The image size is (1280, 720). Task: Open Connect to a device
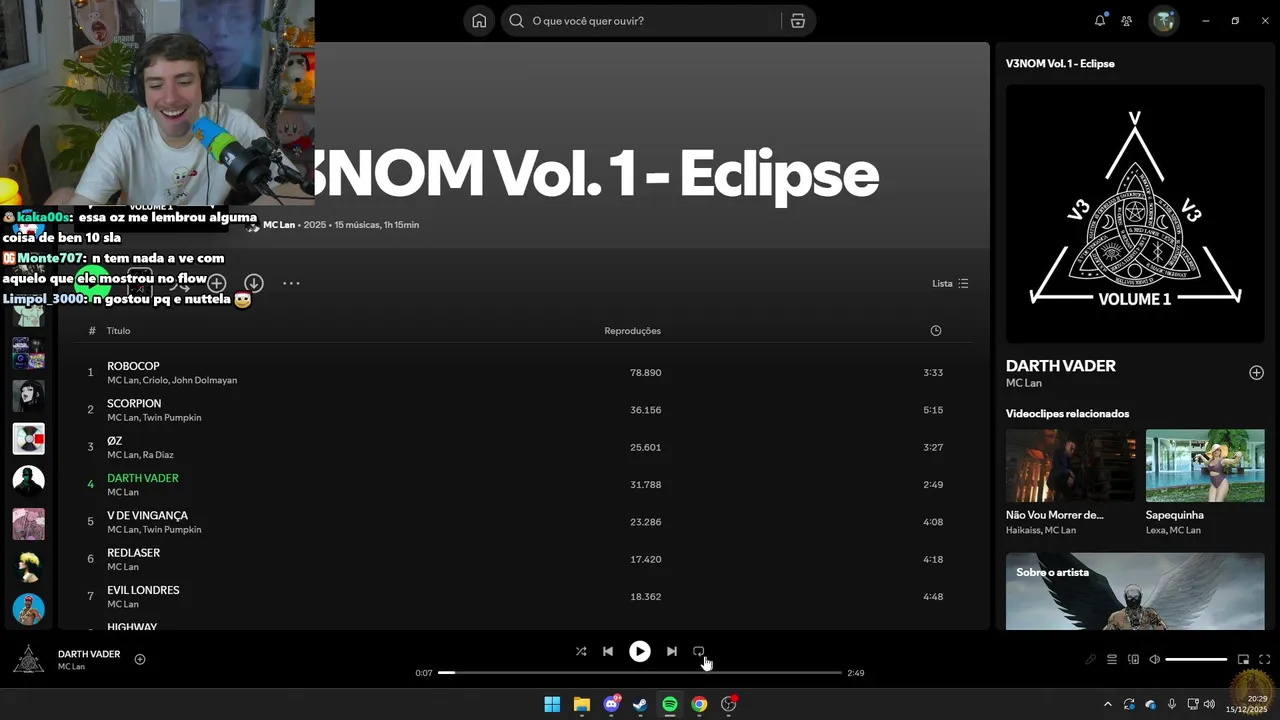coord(1134,660)
